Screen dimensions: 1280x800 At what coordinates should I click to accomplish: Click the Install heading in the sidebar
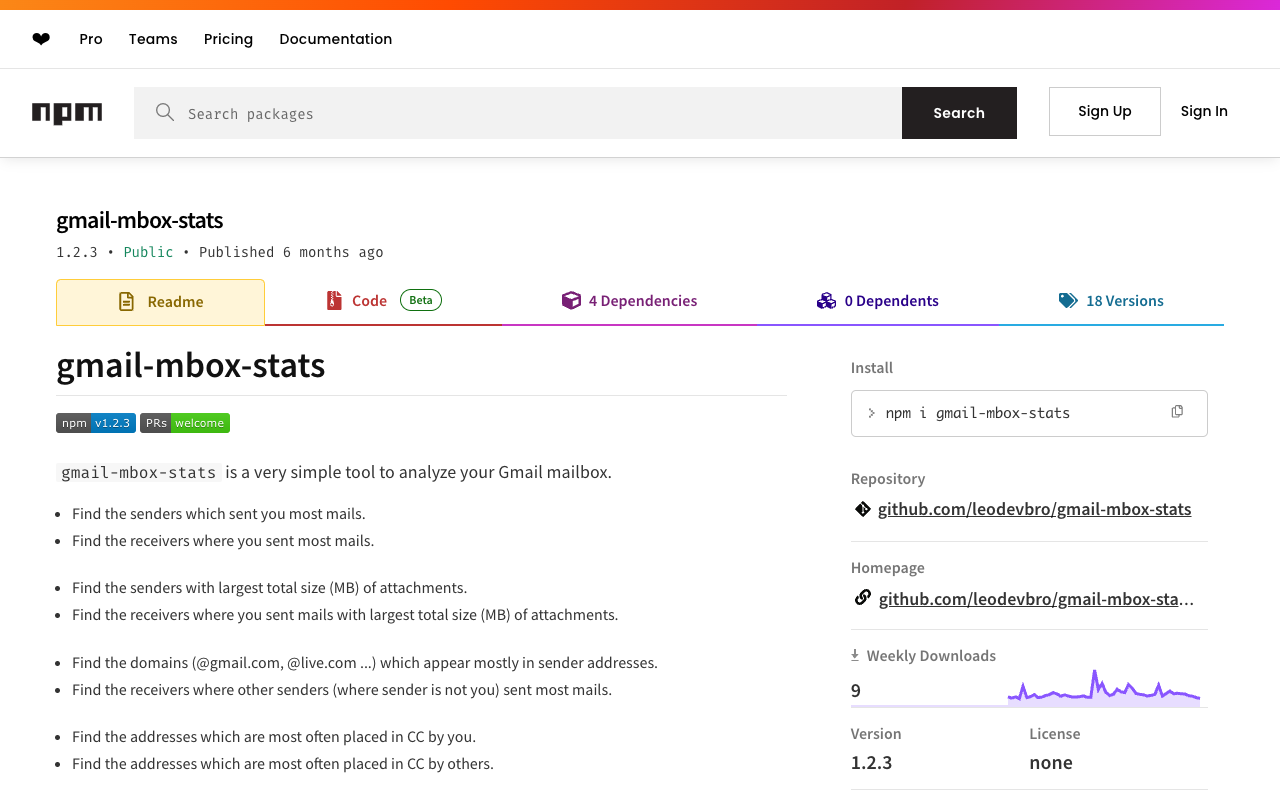click(872, 368)
